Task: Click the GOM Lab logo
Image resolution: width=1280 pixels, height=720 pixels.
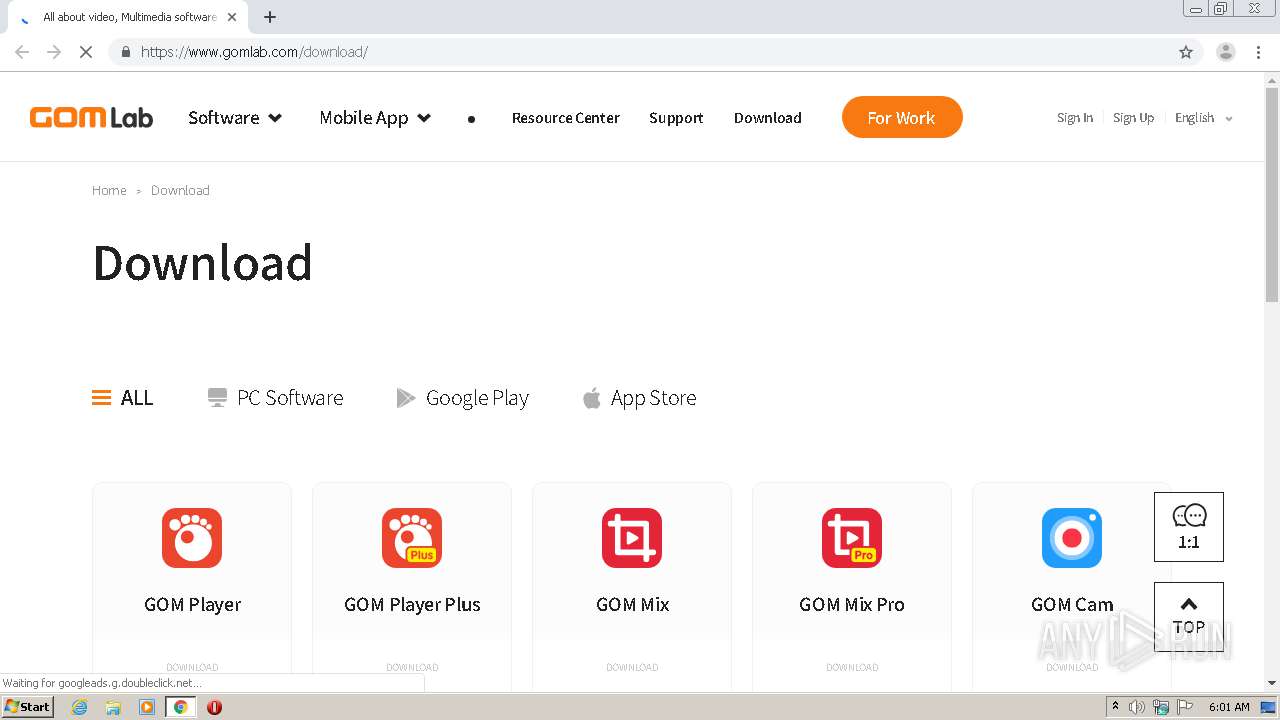Action: pos(91,118)
